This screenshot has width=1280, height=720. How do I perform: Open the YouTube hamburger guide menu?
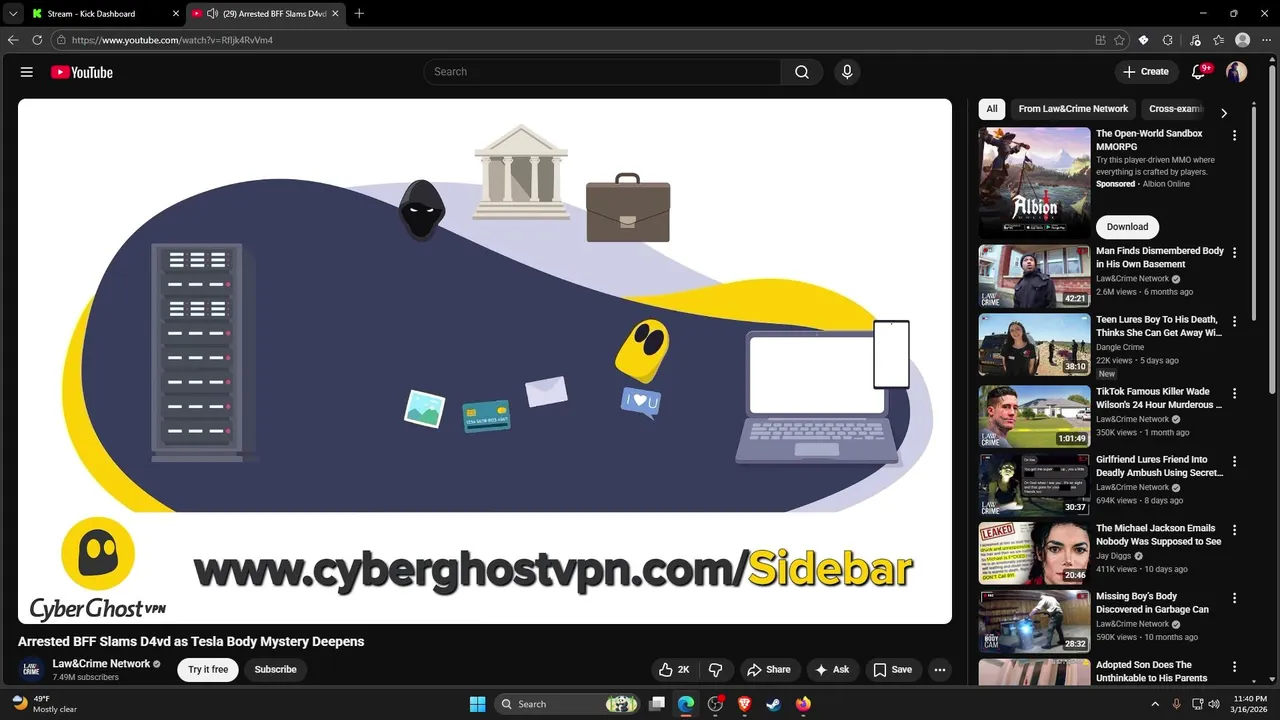pos(27,72)
